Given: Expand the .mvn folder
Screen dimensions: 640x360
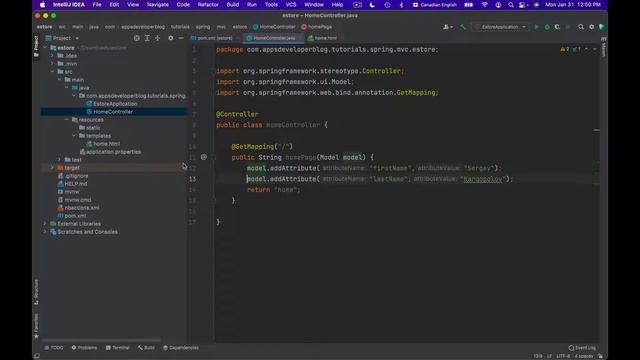Looking at the screenshot, I should (52, 64).
